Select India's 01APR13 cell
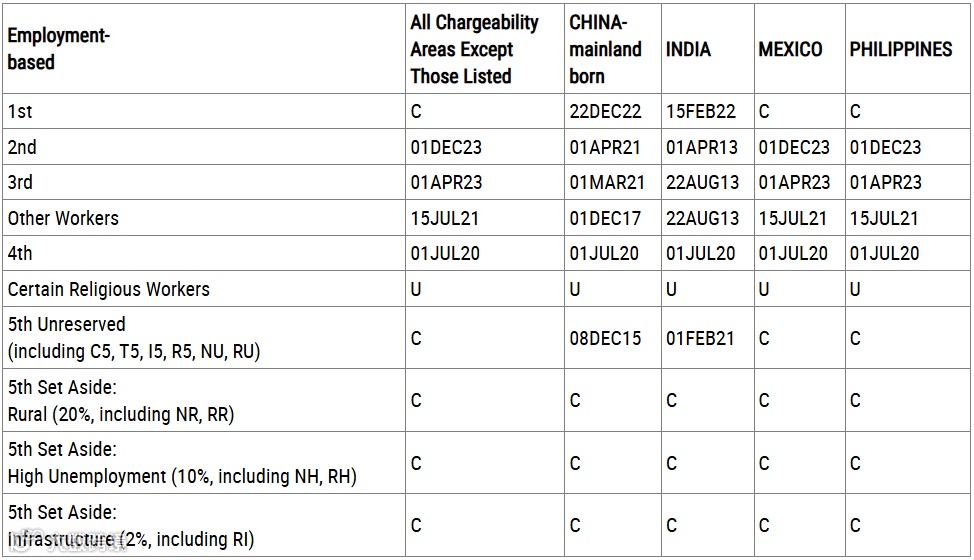 click(x=702, y=148)
